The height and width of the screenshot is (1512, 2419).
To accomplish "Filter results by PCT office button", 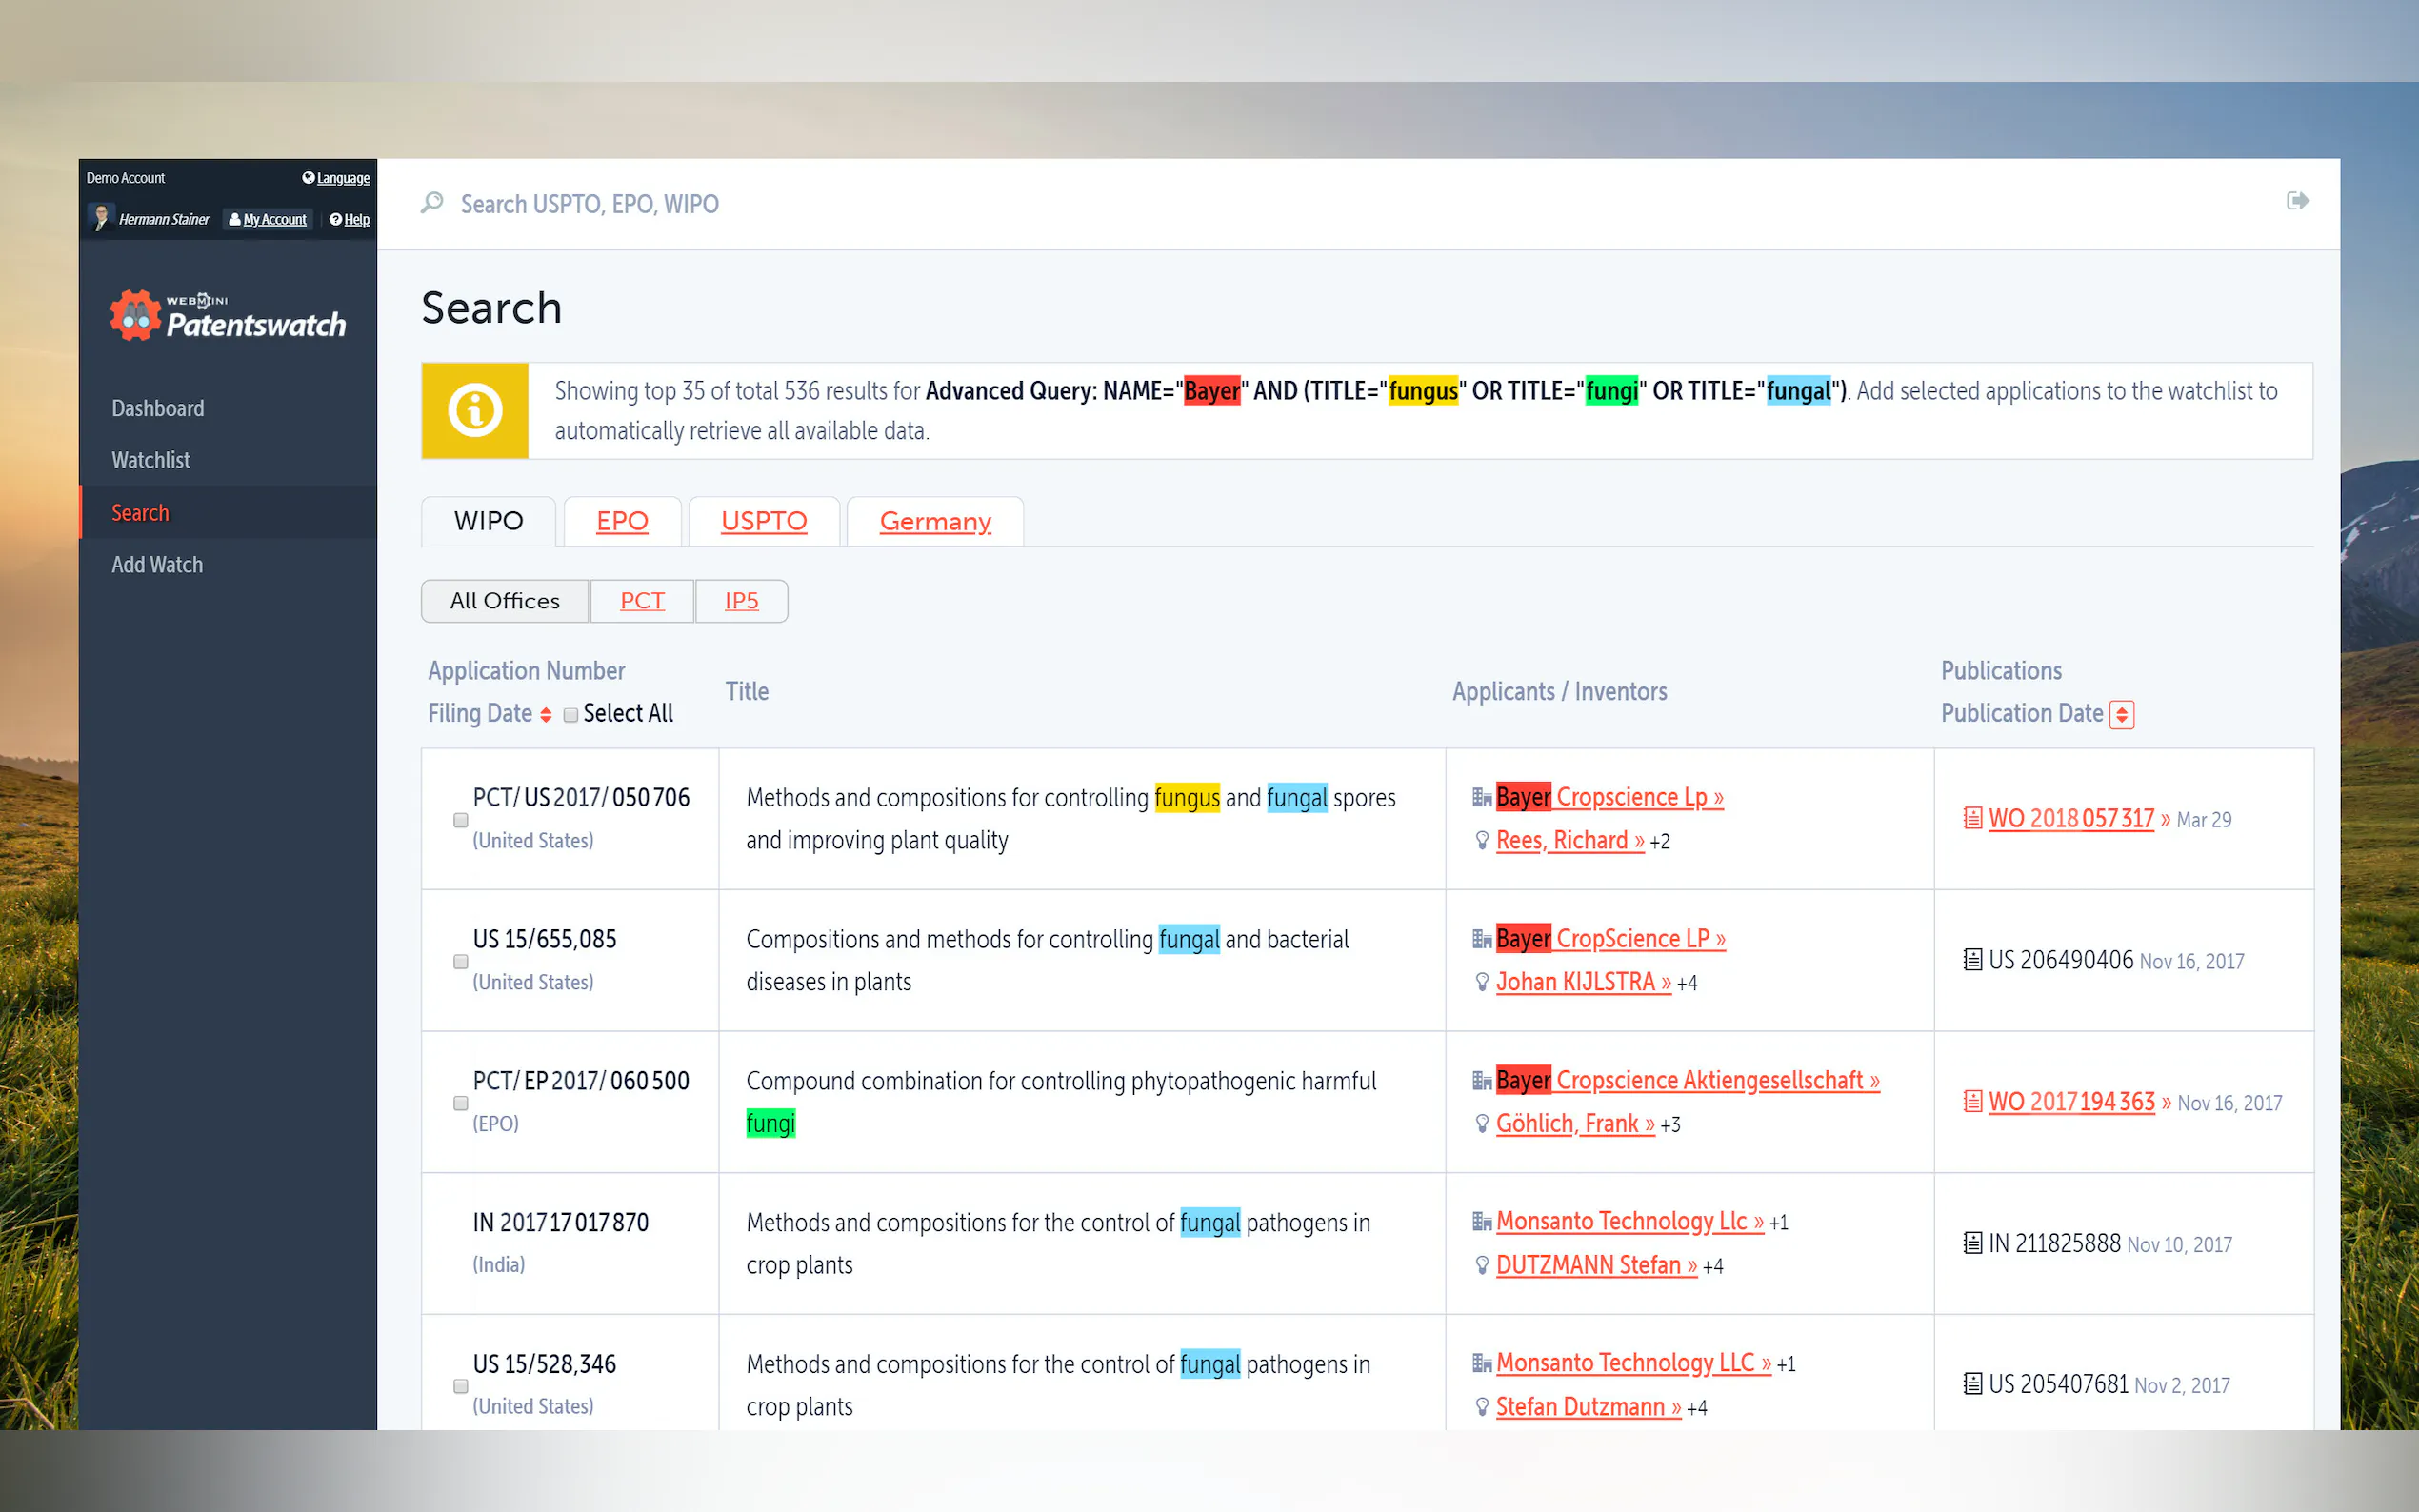I will point(642,601).
